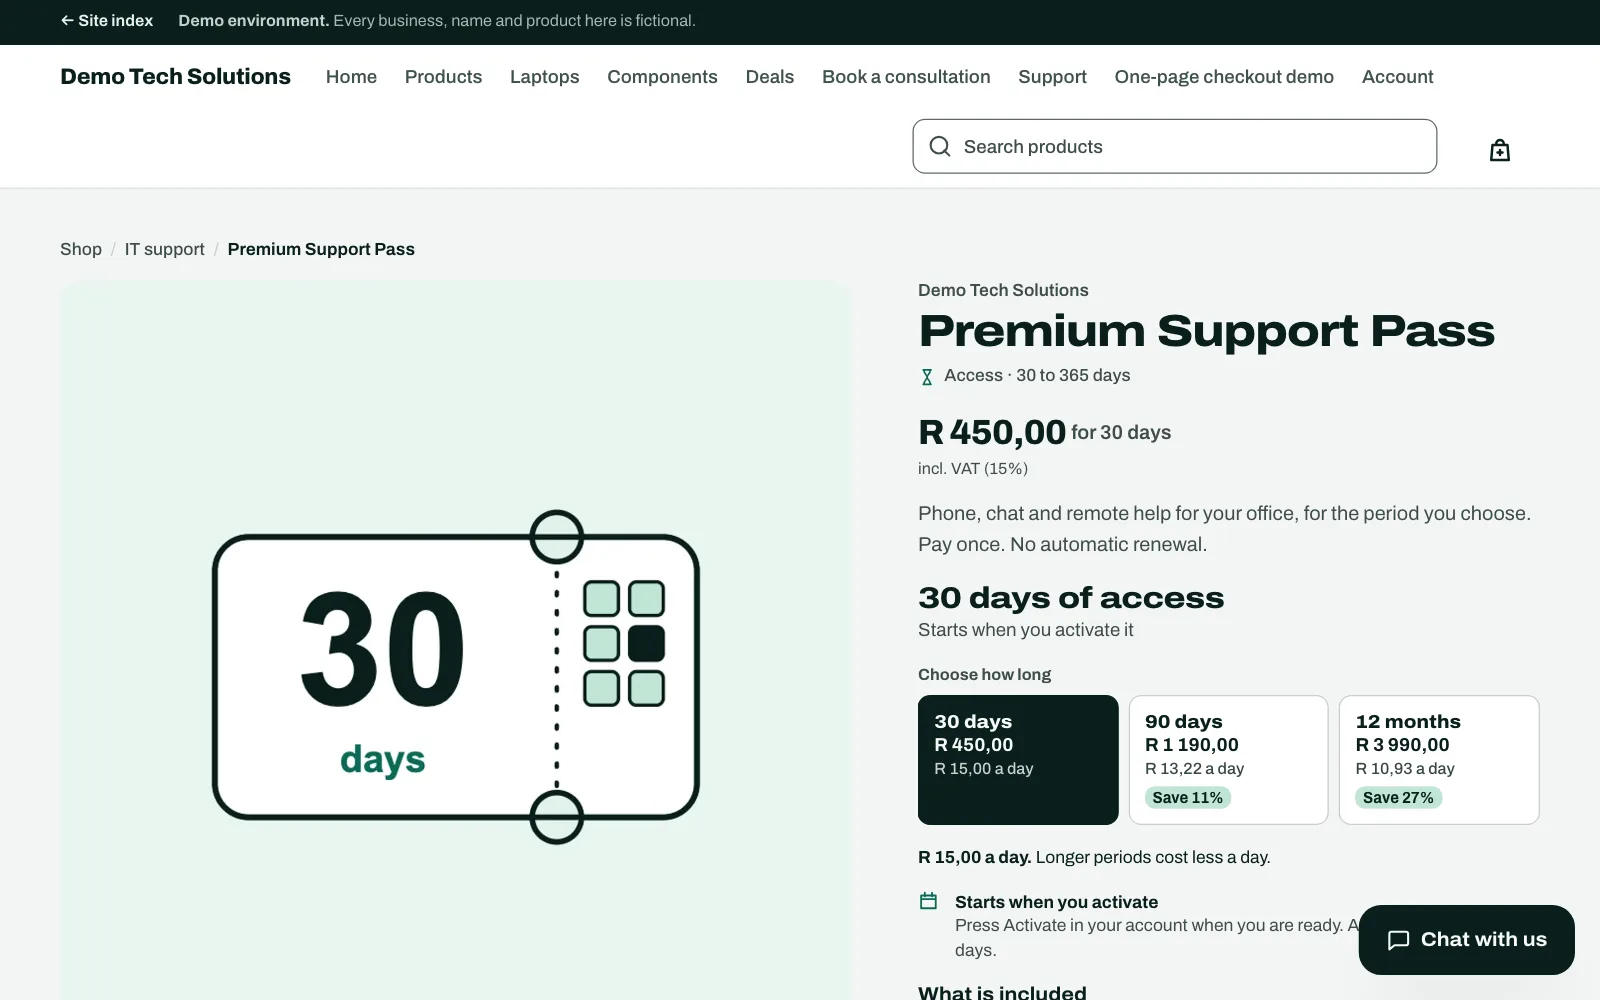1600x1000 pixels.
Task: Open the Deals page
Action: [770, 77]
